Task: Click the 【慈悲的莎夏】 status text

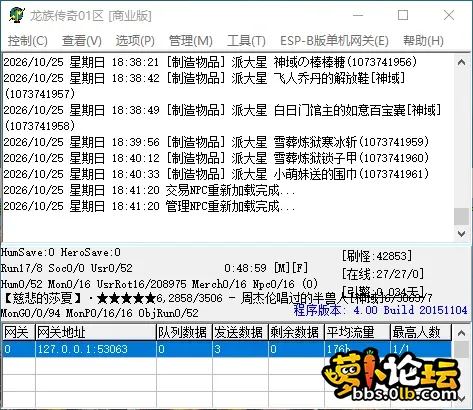Action: 43,298
